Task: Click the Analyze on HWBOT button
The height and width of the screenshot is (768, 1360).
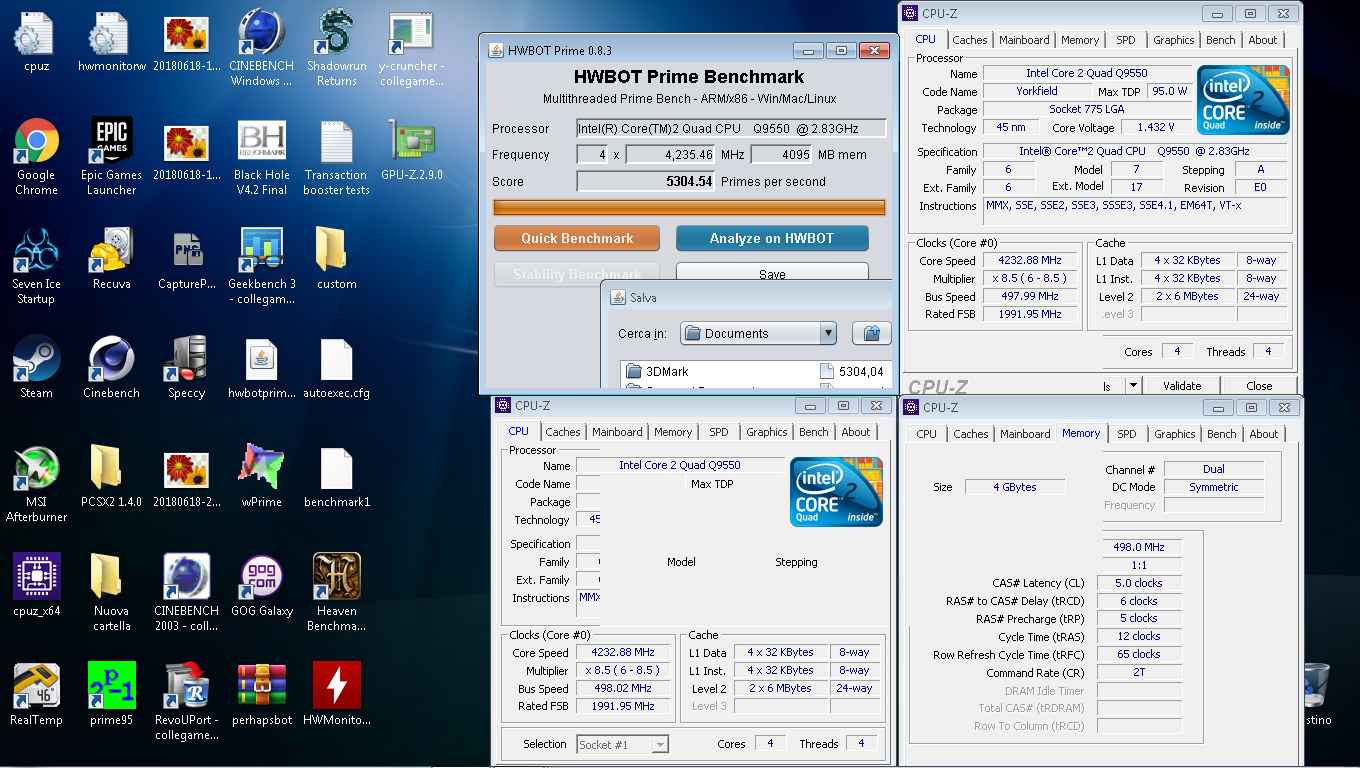Action: pyautogui.click(x=771, y=238)
